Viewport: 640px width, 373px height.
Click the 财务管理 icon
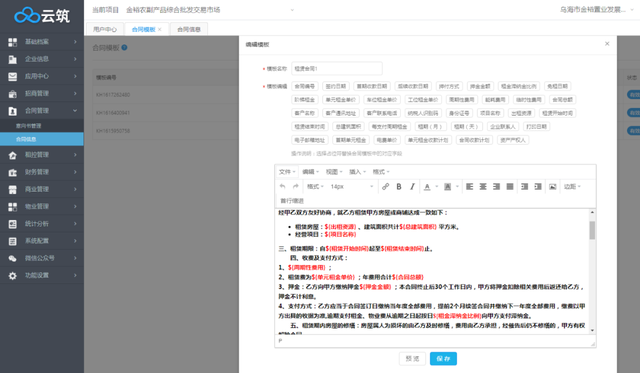click(13, 172)
